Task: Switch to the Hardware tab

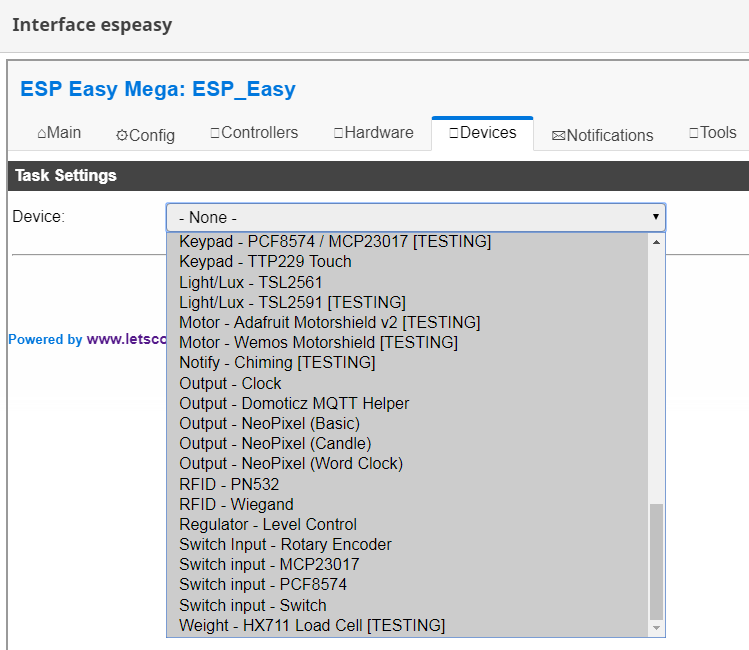Action: (374, 133)
